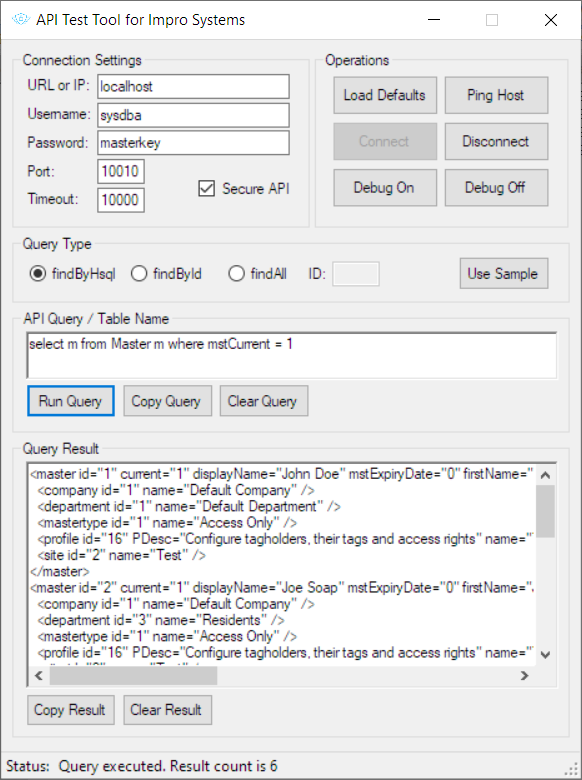Click the status bar result count text

168,766
